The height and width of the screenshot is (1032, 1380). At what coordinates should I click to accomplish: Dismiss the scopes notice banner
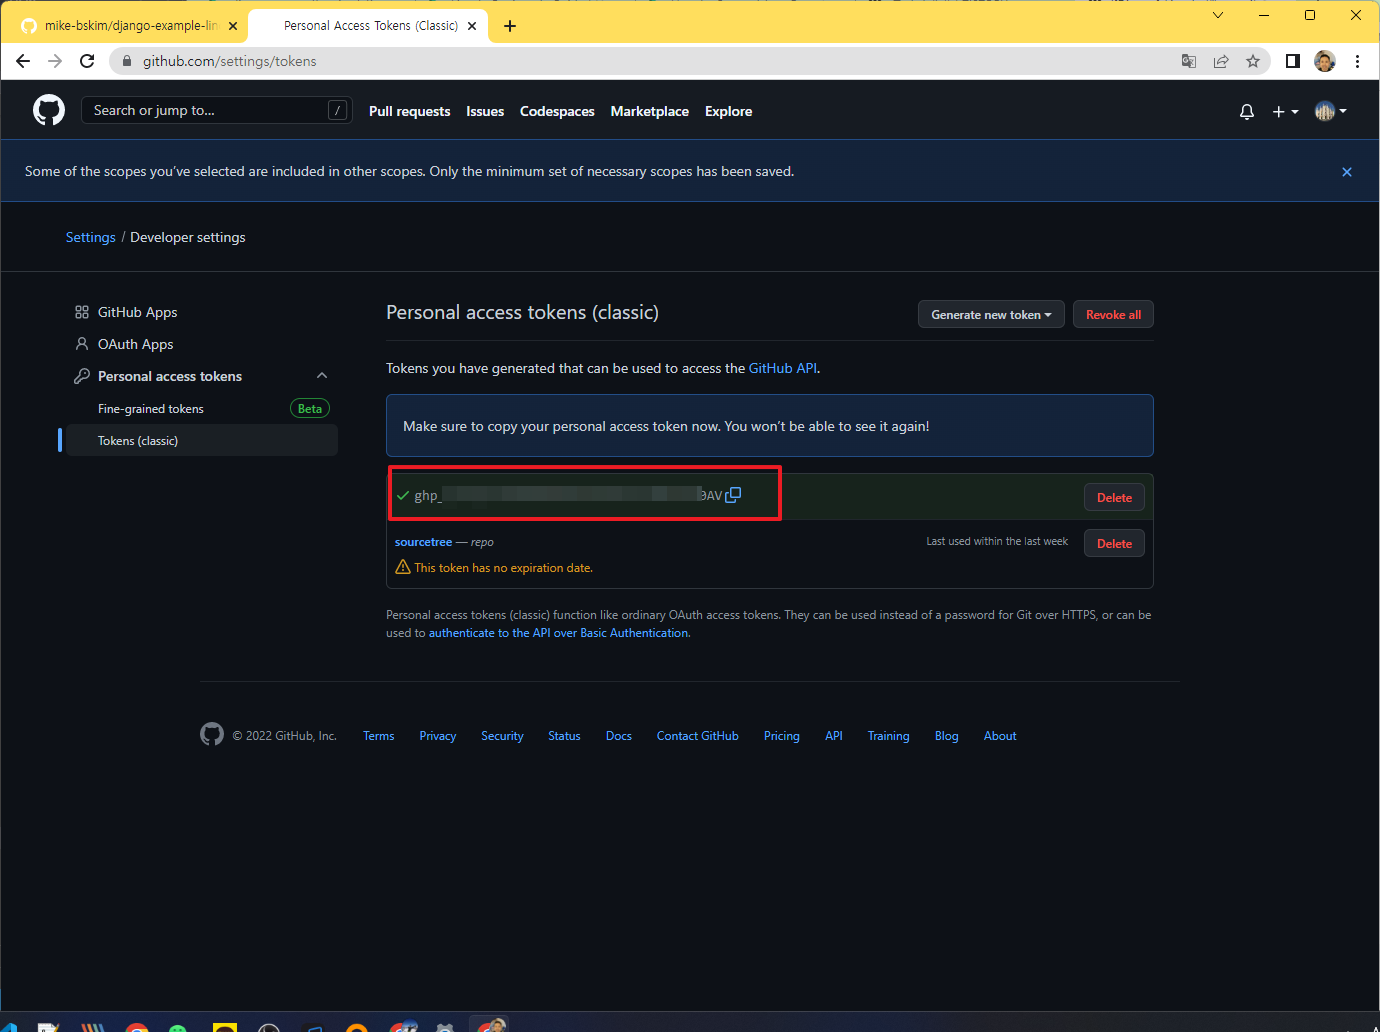click(x=1347, y=172)
